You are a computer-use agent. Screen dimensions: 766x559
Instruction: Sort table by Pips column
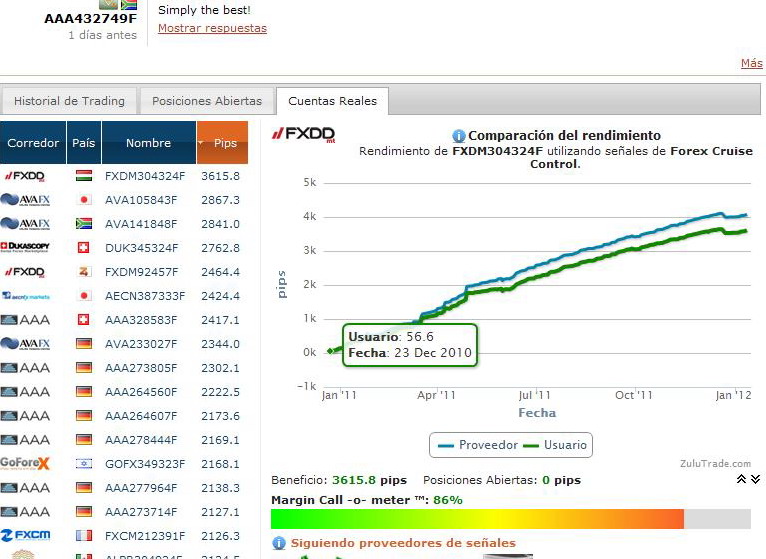click(x=222, y=143)
